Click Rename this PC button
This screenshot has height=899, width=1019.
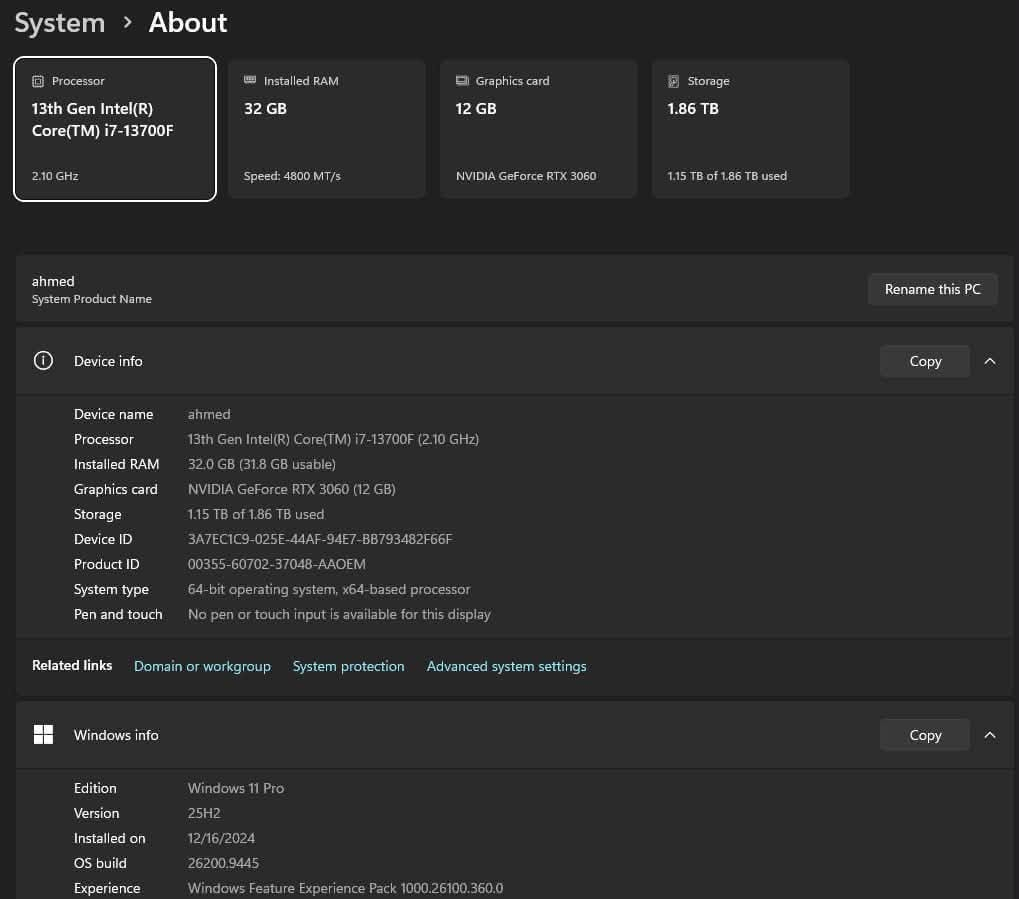pos(933,289)
